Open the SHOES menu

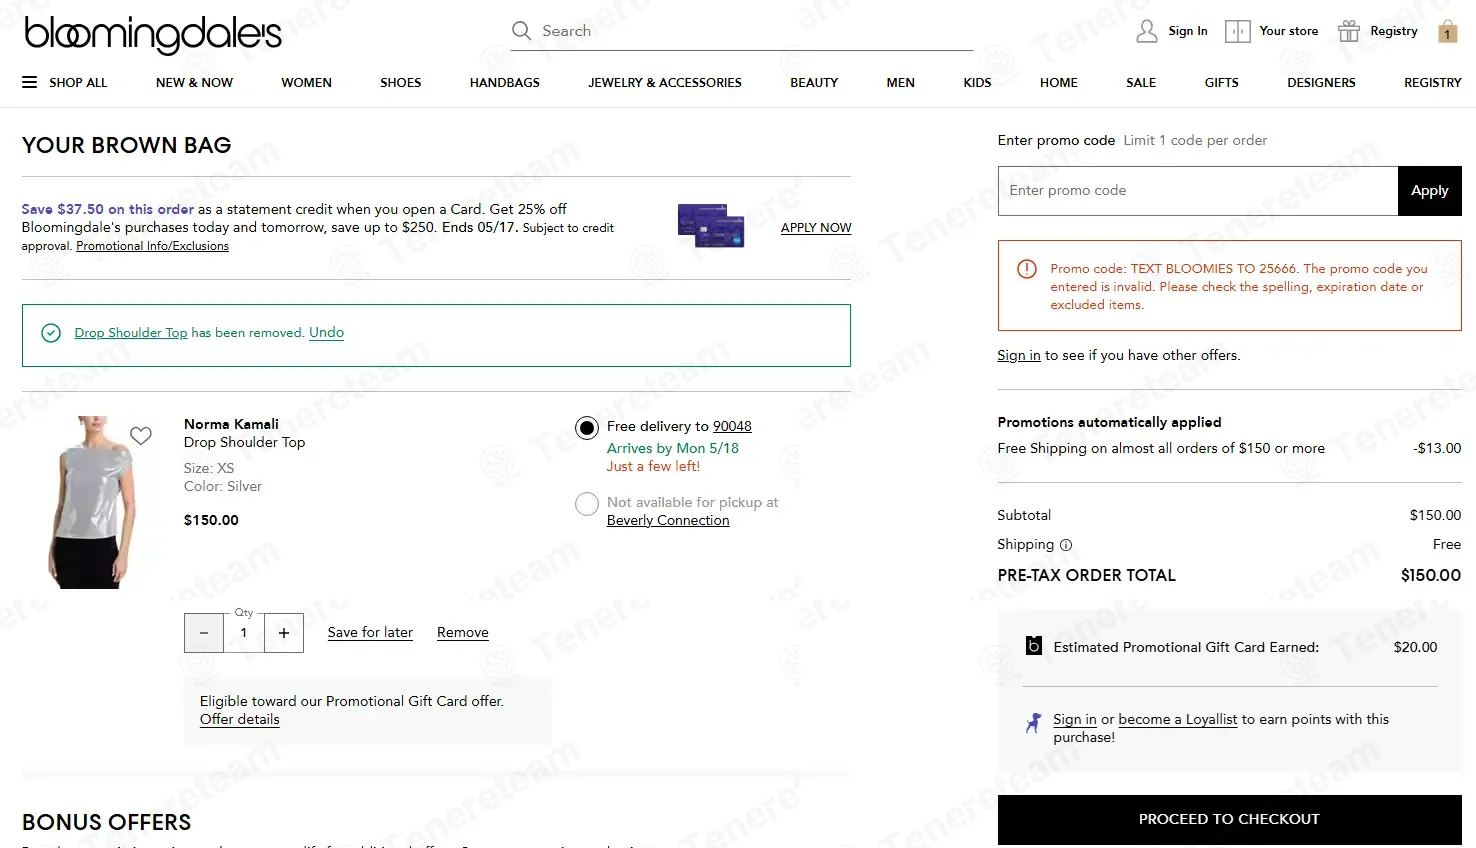(x=400, y=82)
